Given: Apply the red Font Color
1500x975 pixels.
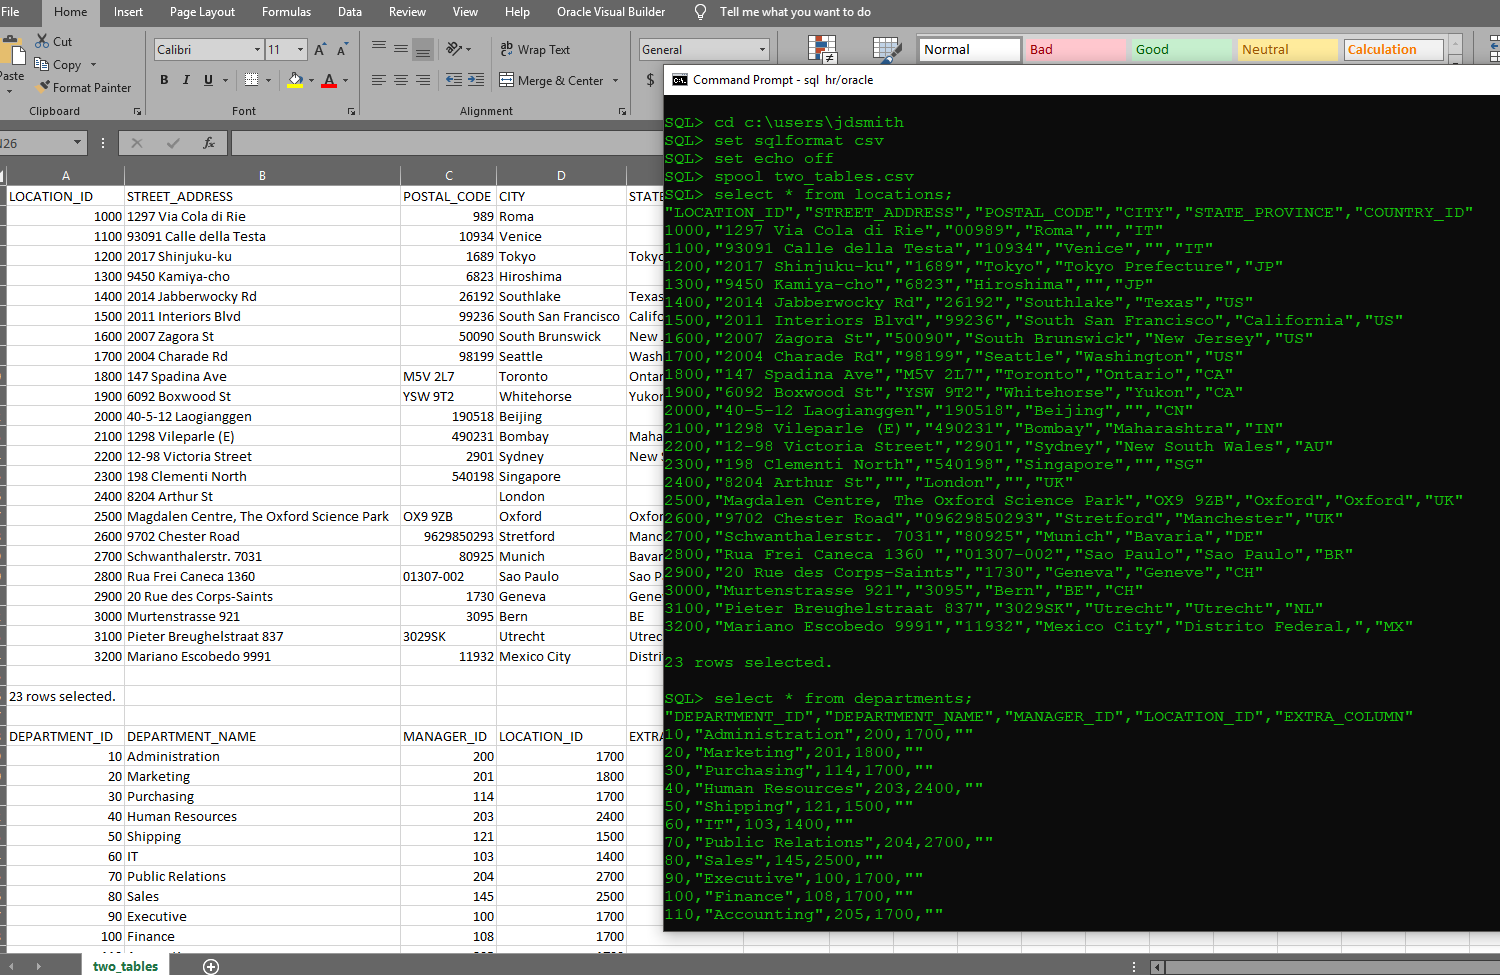Looking at the screenshot, I should [329, 80].
